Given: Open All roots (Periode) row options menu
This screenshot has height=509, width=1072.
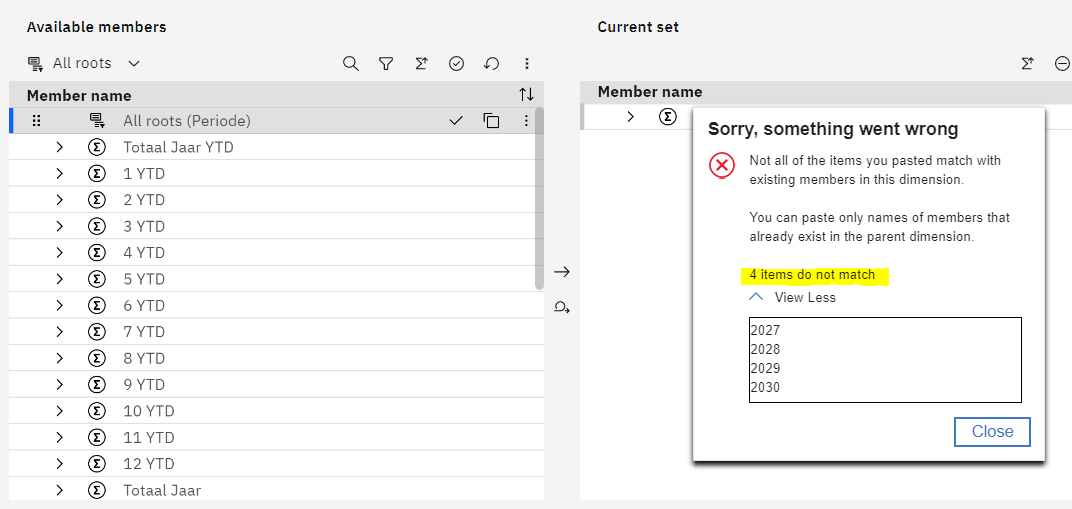Looking at the screenshot, I should coord(526,121).
